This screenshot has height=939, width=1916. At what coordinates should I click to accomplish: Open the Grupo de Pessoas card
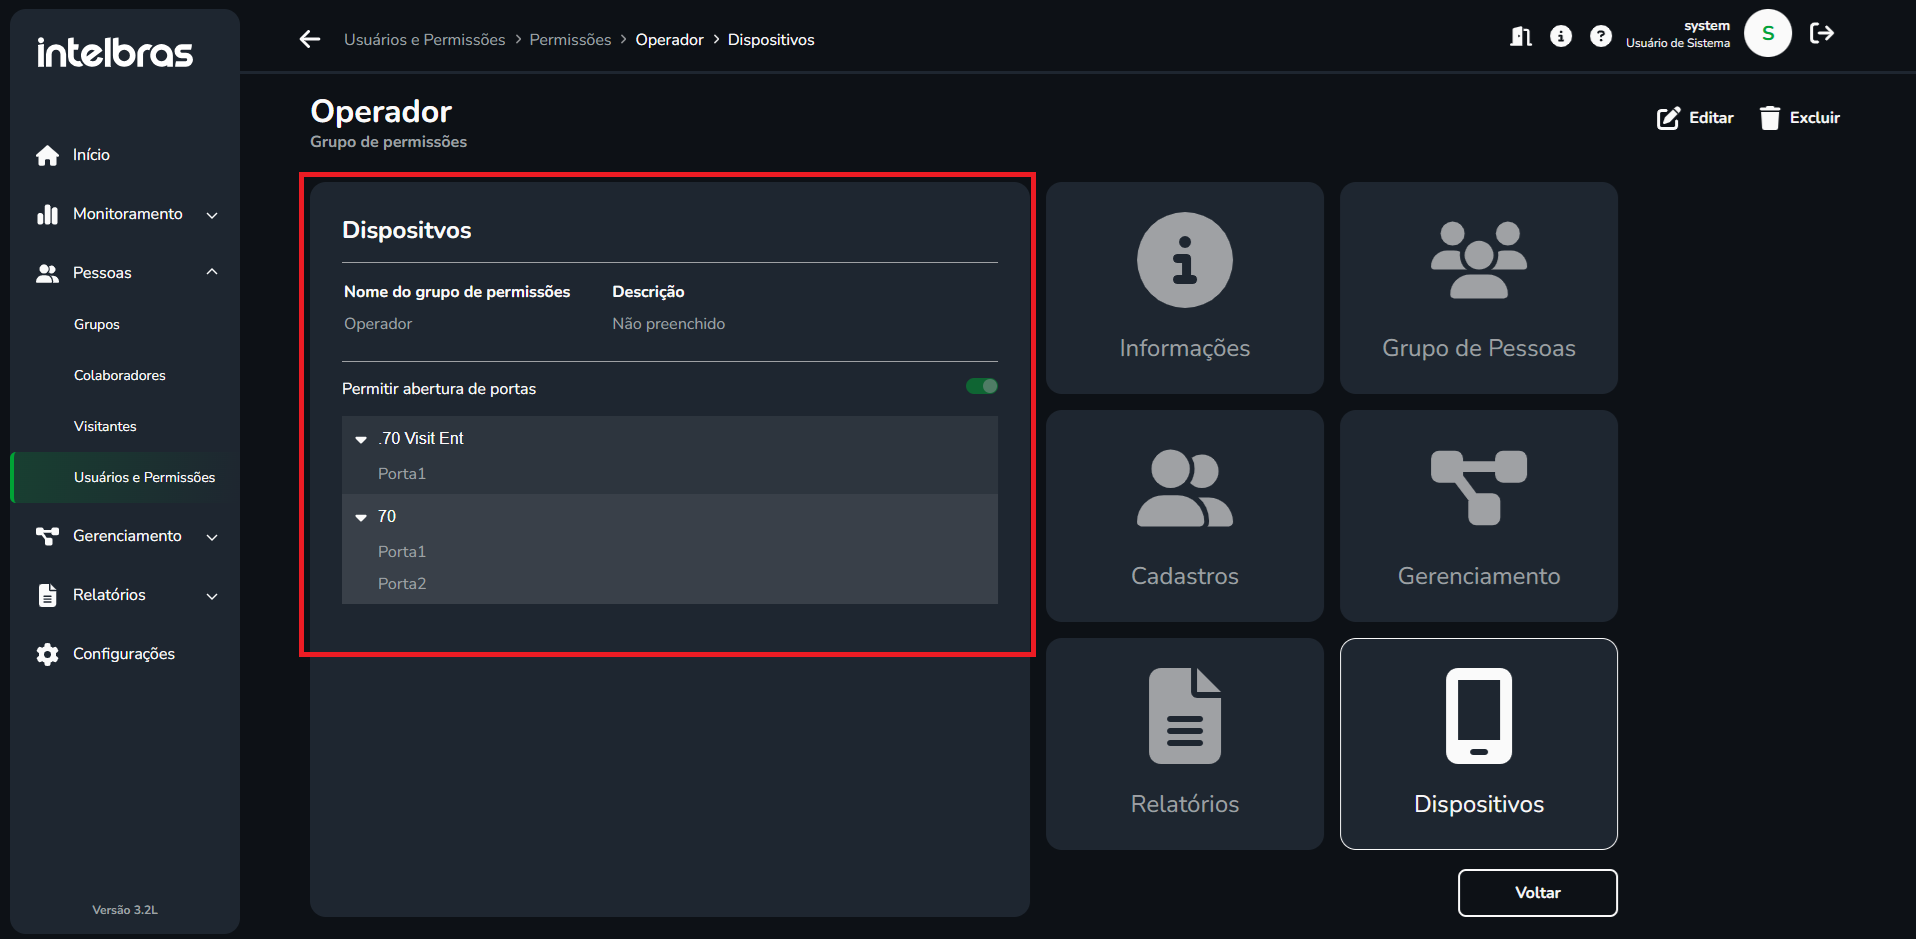[1478, 288]
